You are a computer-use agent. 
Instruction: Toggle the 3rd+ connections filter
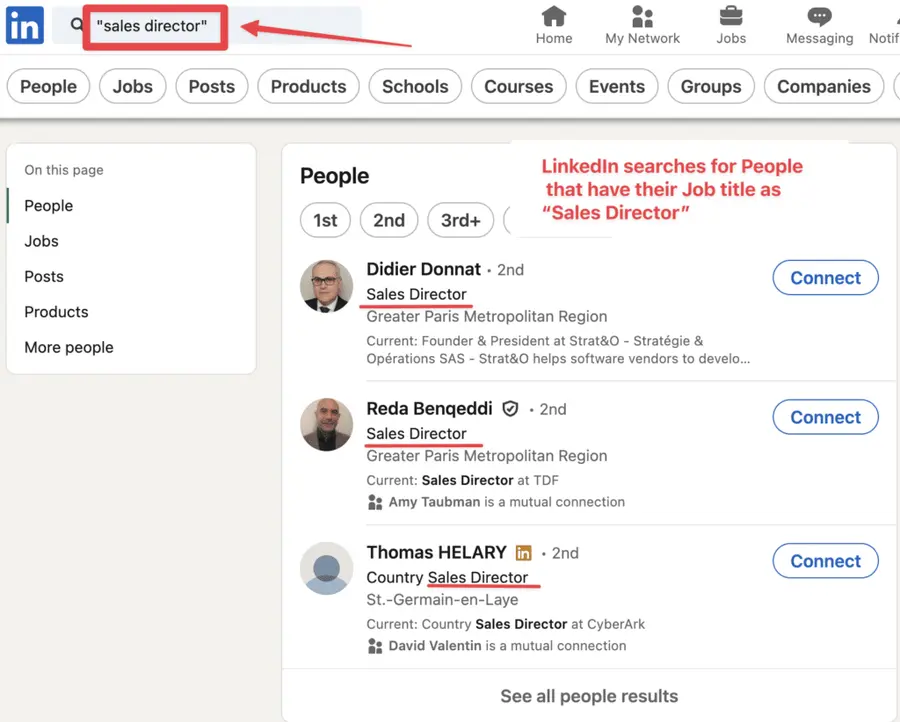pos(460,220)
